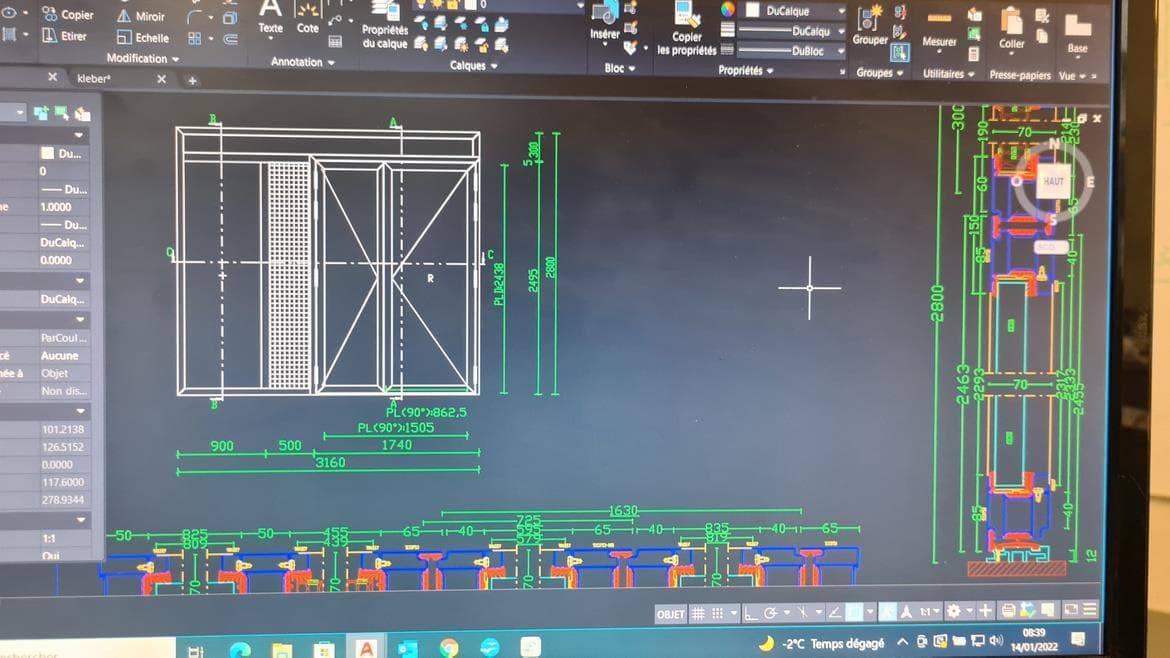The width and height of the screenshot is (1170, 658).
Task: Open a new drawing tab with plus
Action: coord(192,81)
